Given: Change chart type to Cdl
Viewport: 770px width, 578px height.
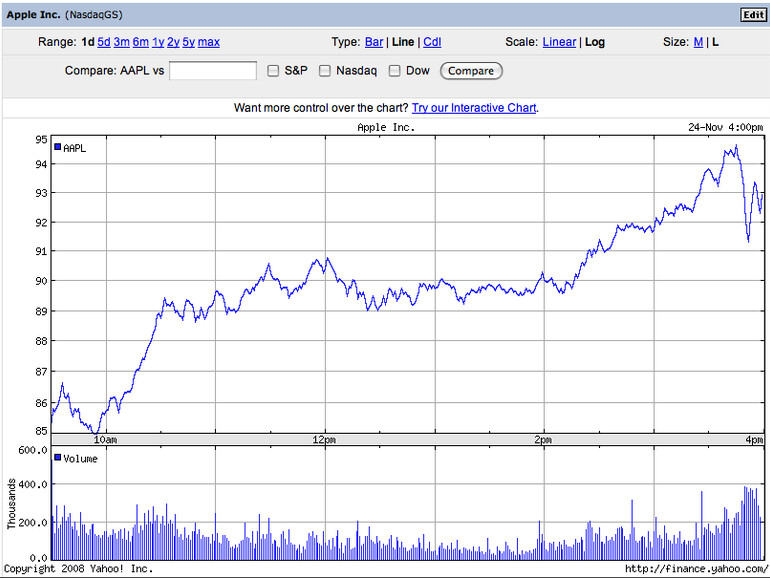Looking at the screenshot, I should pyautogui.click(x=432, y=42).
